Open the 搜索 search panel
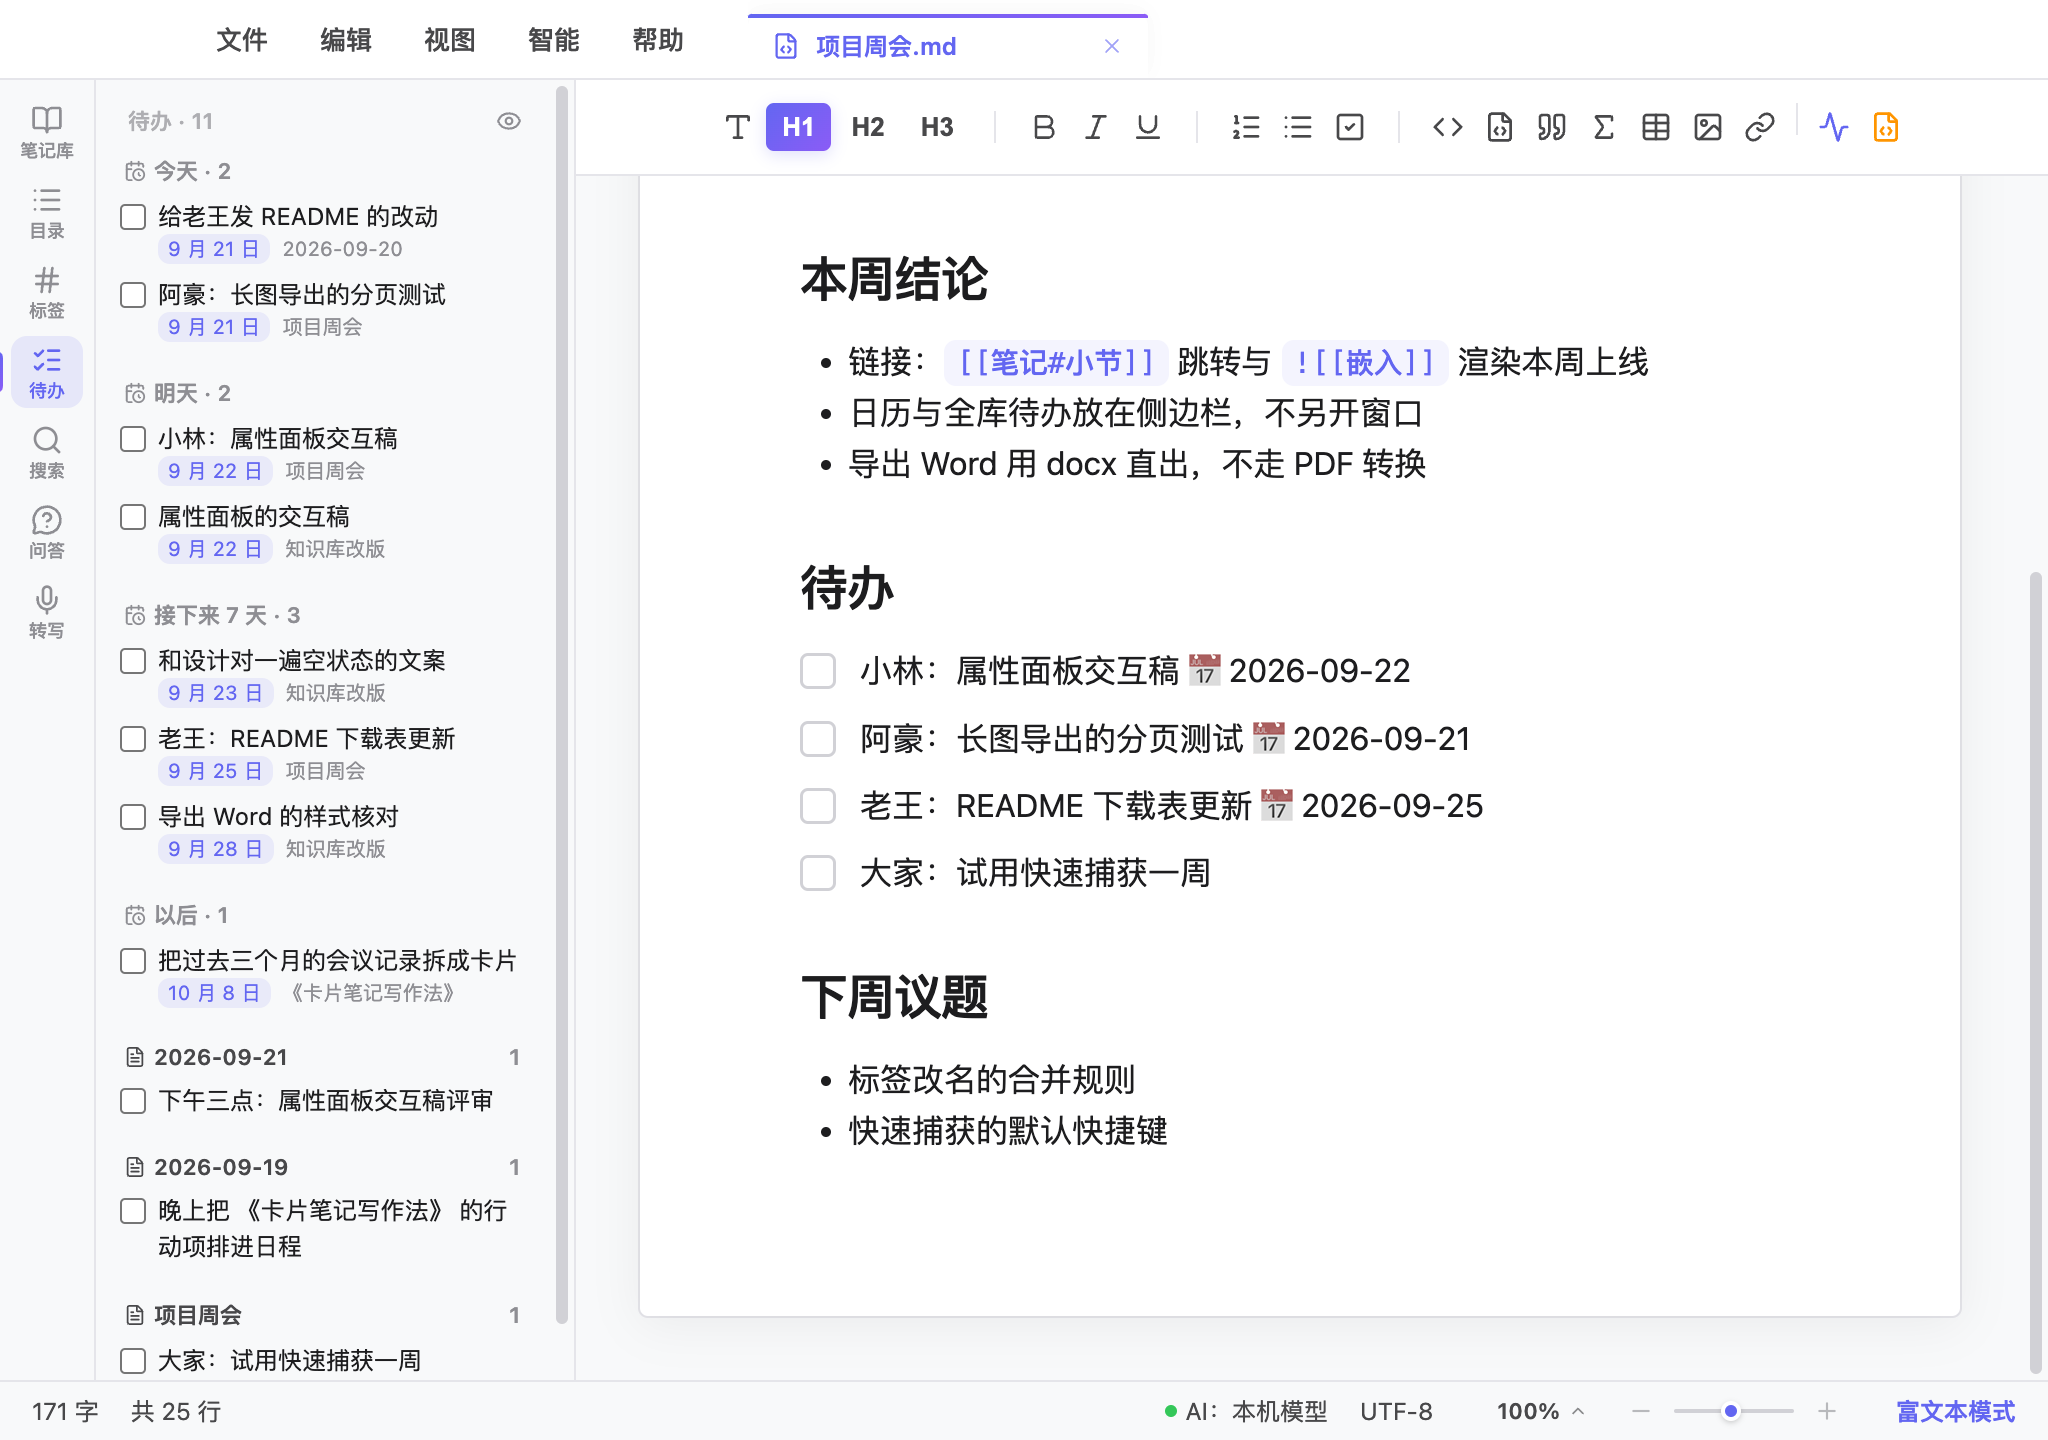 point(46,452)
